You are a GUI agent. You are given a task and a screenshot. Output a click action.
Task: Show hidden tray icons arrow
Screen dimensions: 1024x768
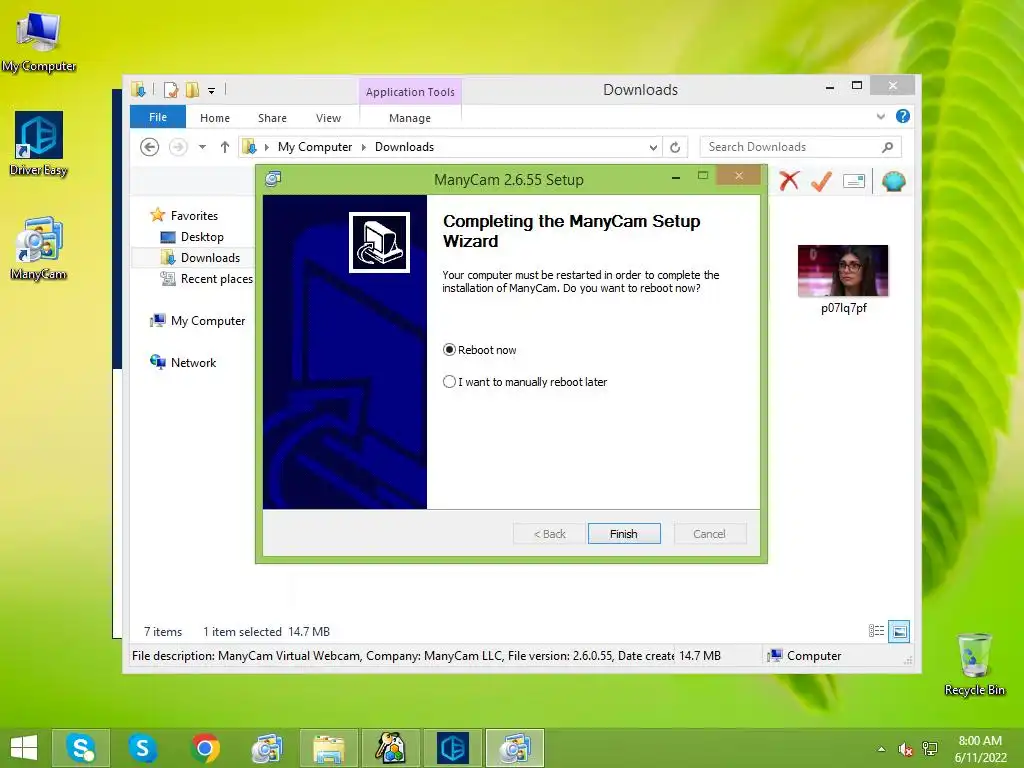(x=882, y=749)
